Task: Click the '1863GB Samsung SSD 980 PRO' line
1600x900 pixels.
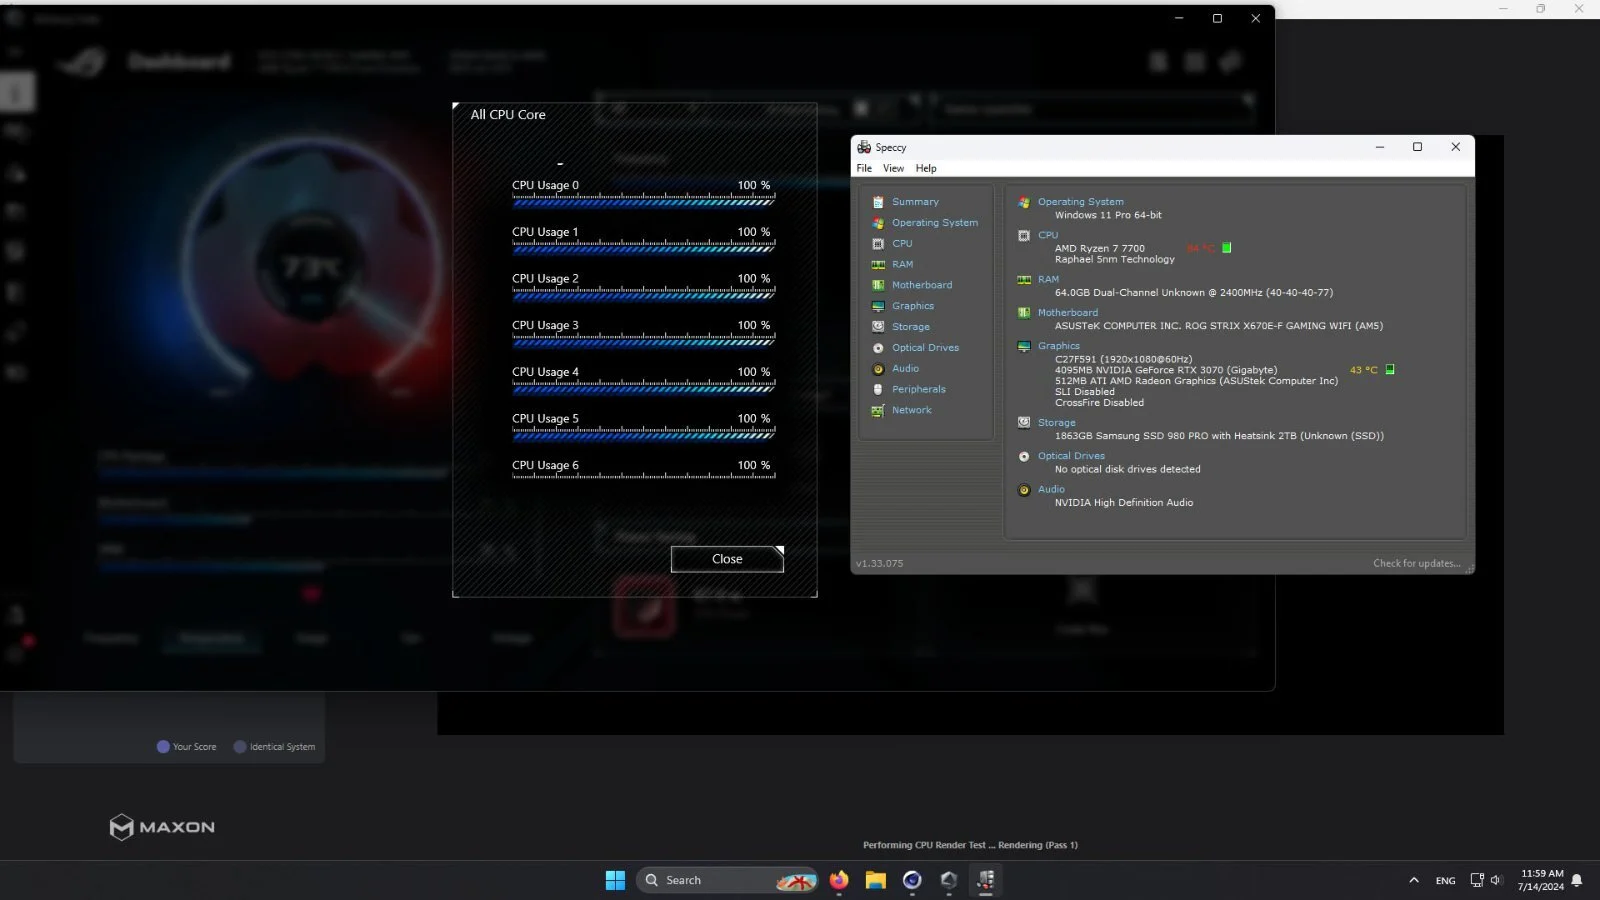Action: [x=1219, y=436]
